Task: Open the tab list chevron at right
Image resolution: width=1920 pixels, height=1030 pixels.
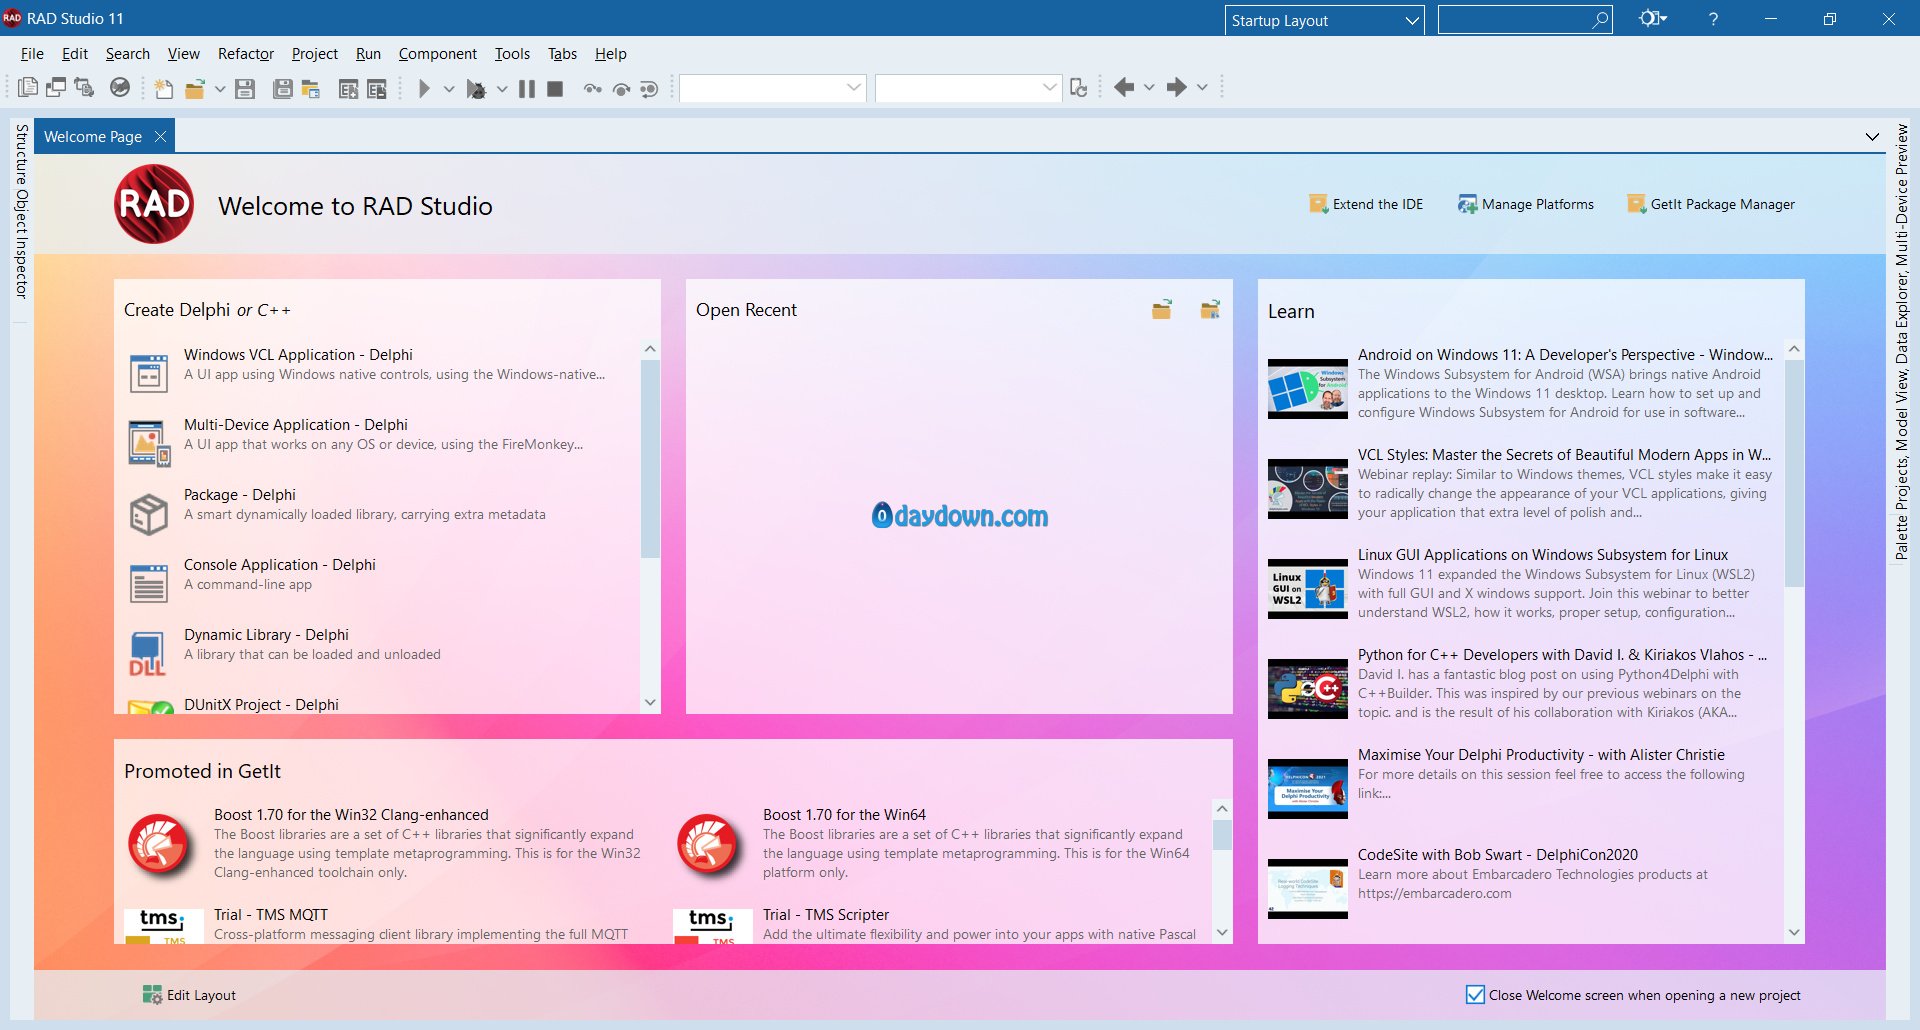Action: click(x=1872, y=137)
